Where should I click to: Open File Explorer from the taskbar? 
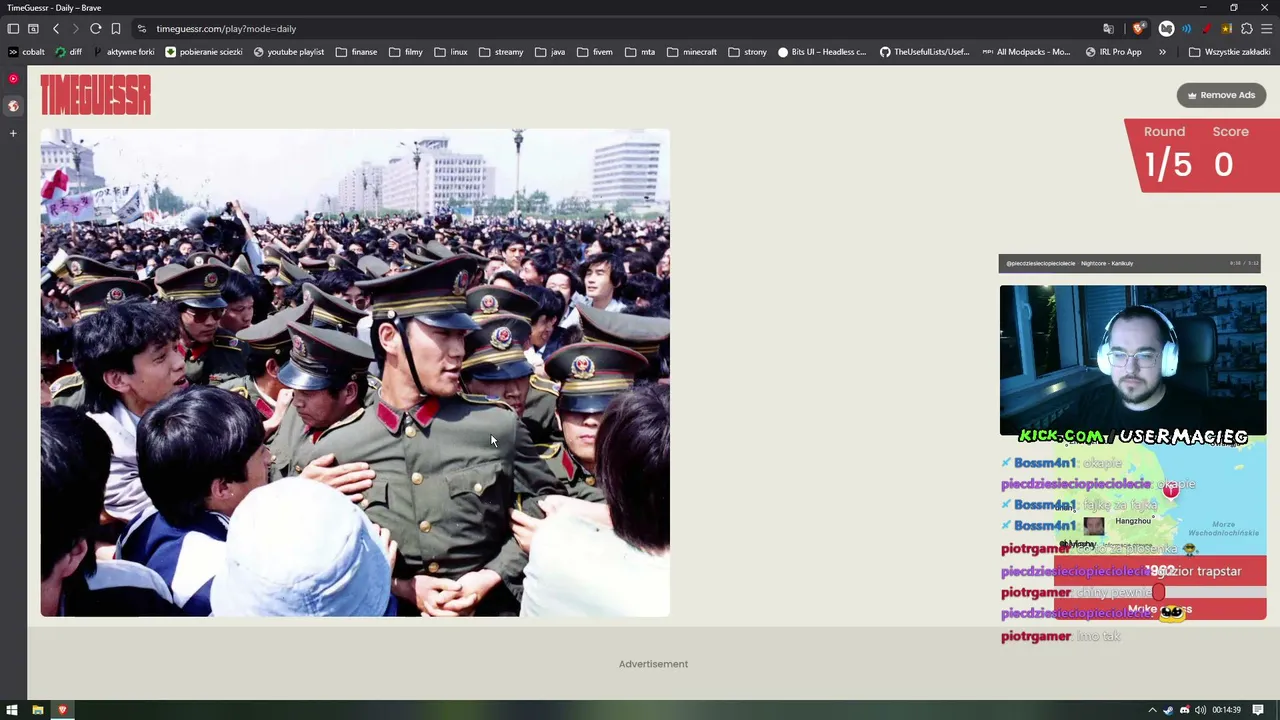38,710
